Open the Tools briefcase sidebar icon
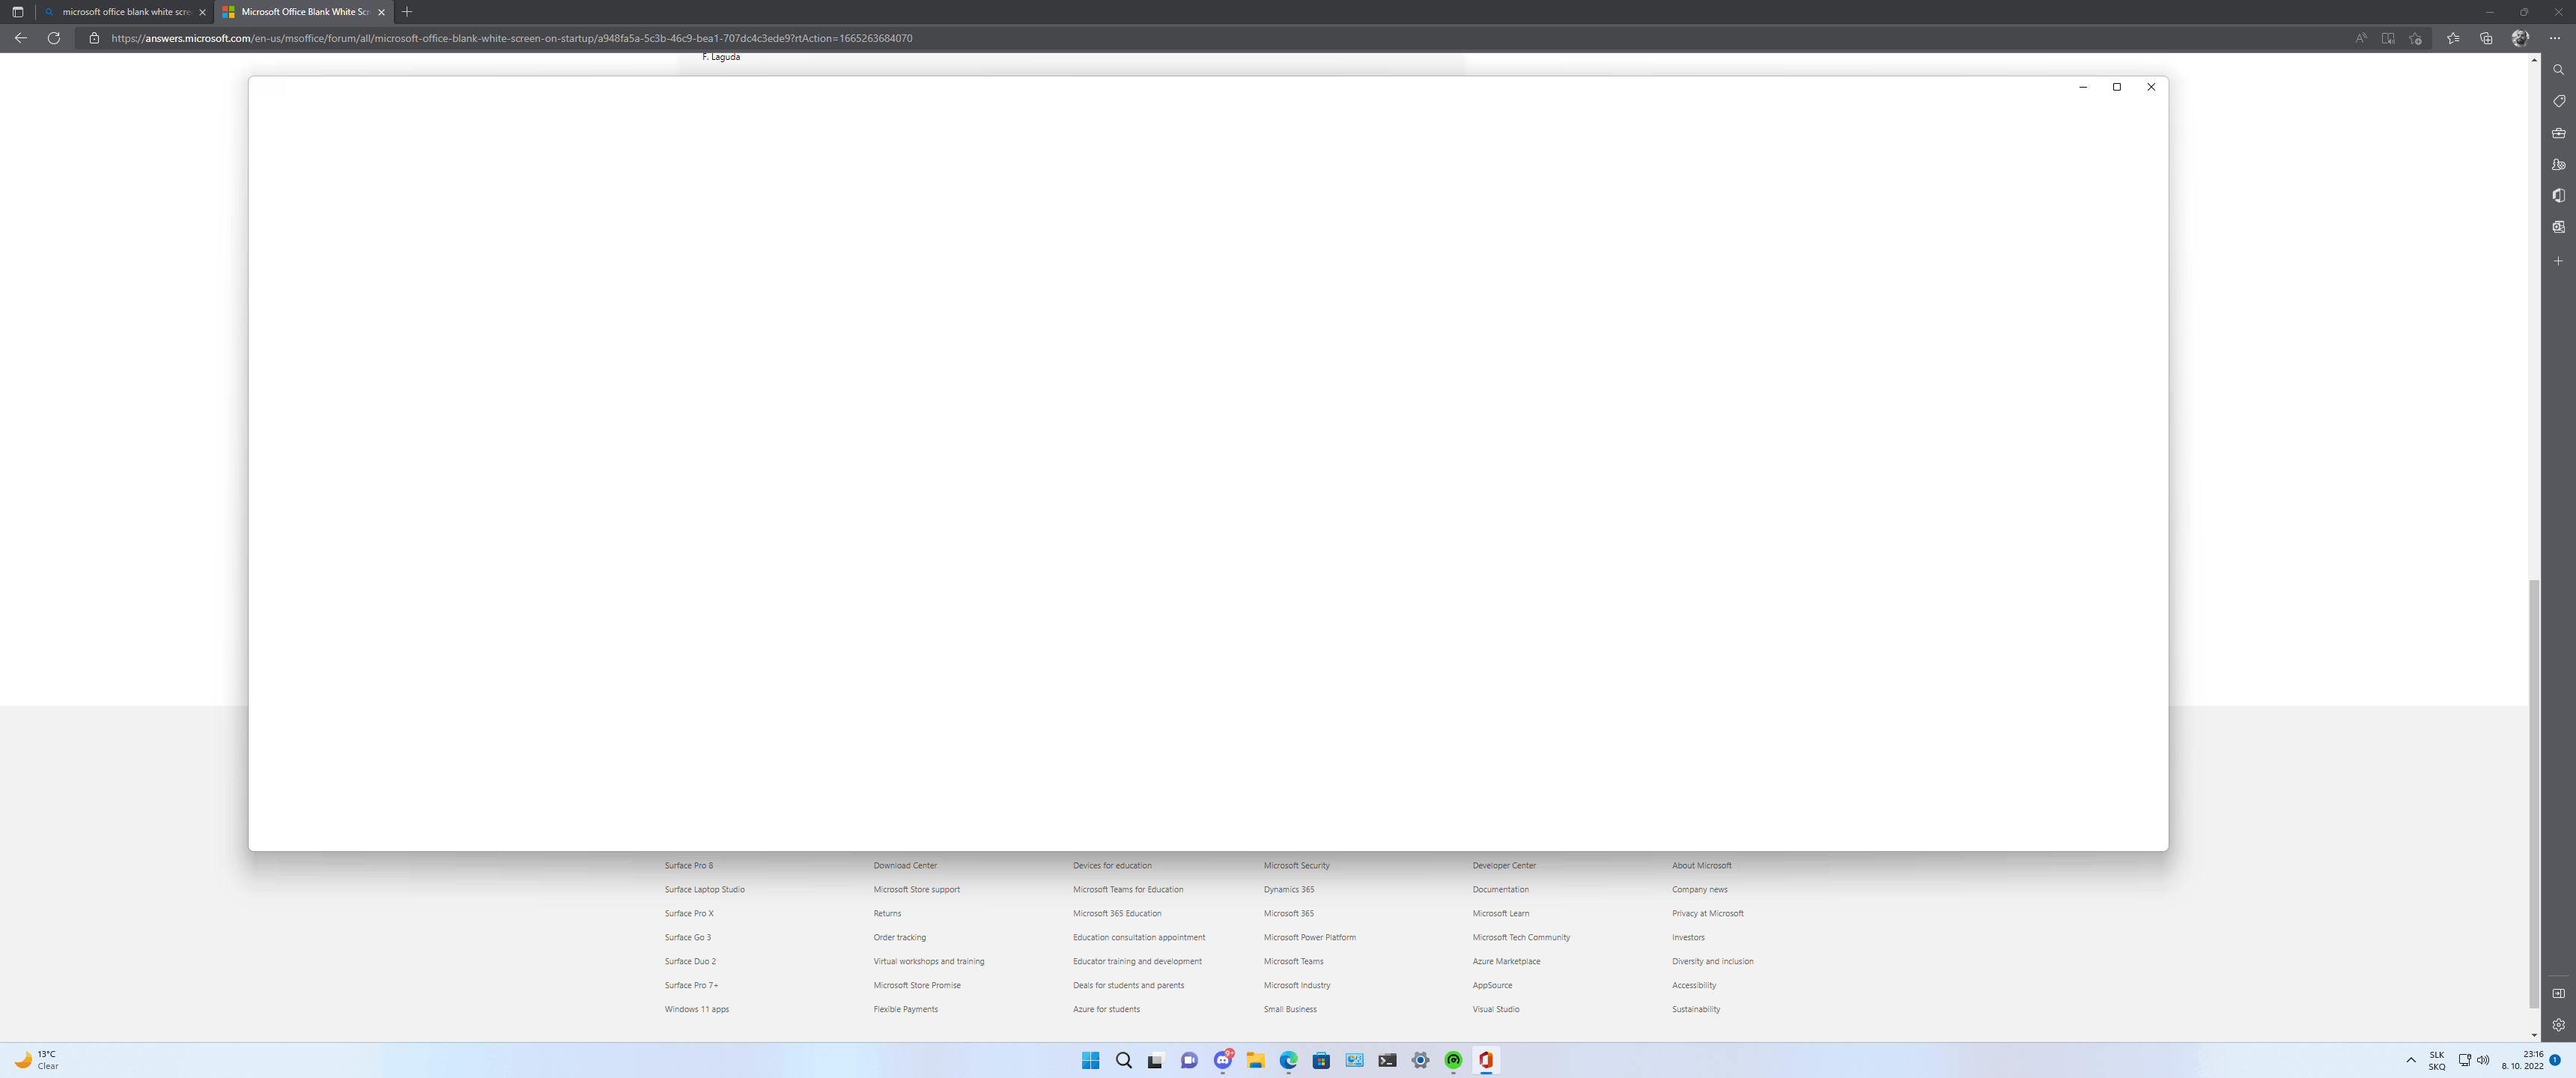 (2558, 133)
